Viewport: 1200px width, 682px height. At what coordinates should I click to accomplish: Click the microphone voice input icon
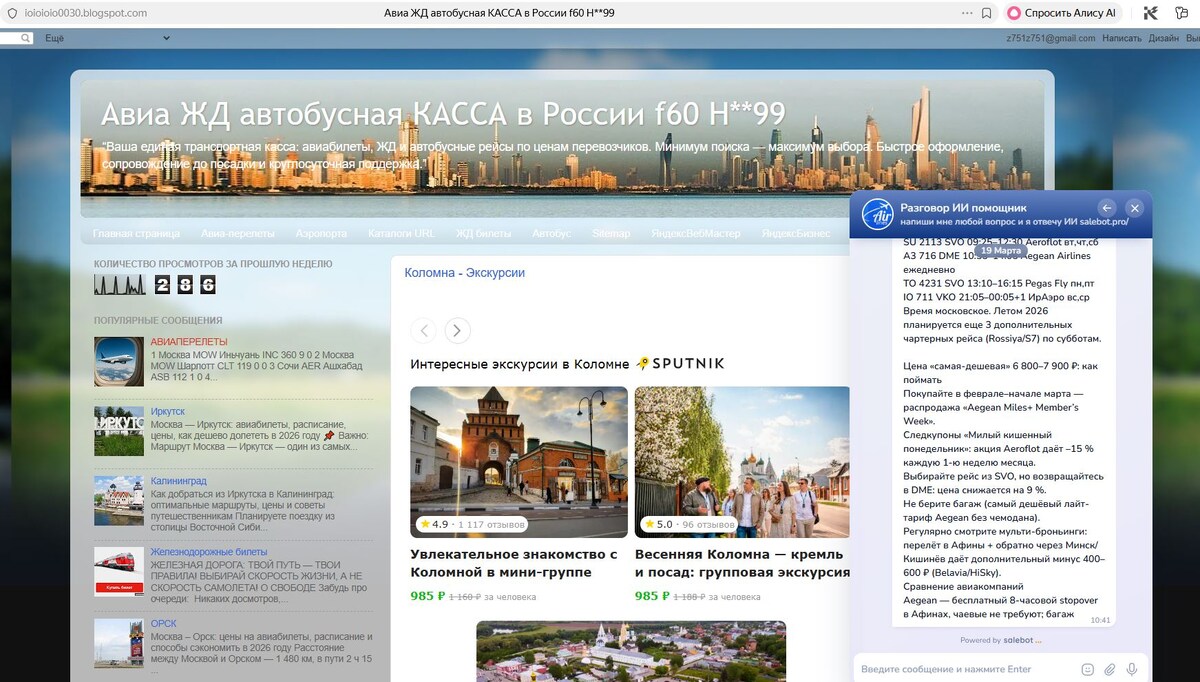1132,669
